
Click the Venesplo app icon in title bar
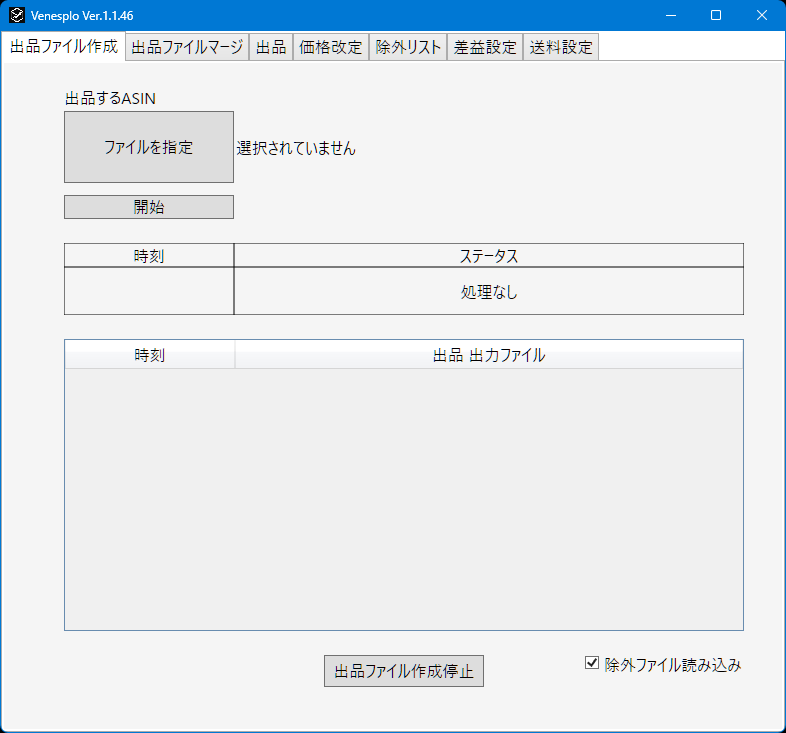tap(17, 16)
